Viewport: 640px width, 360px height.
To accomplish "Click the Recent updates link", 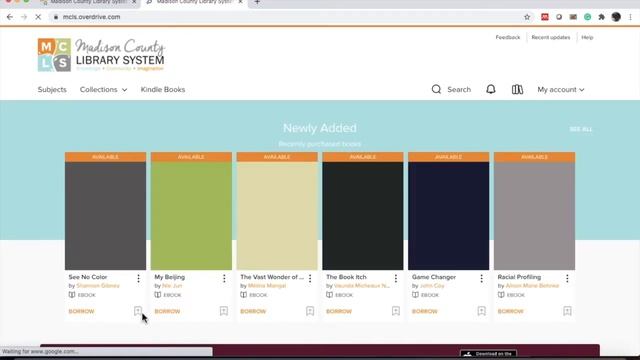I will 551,38.
